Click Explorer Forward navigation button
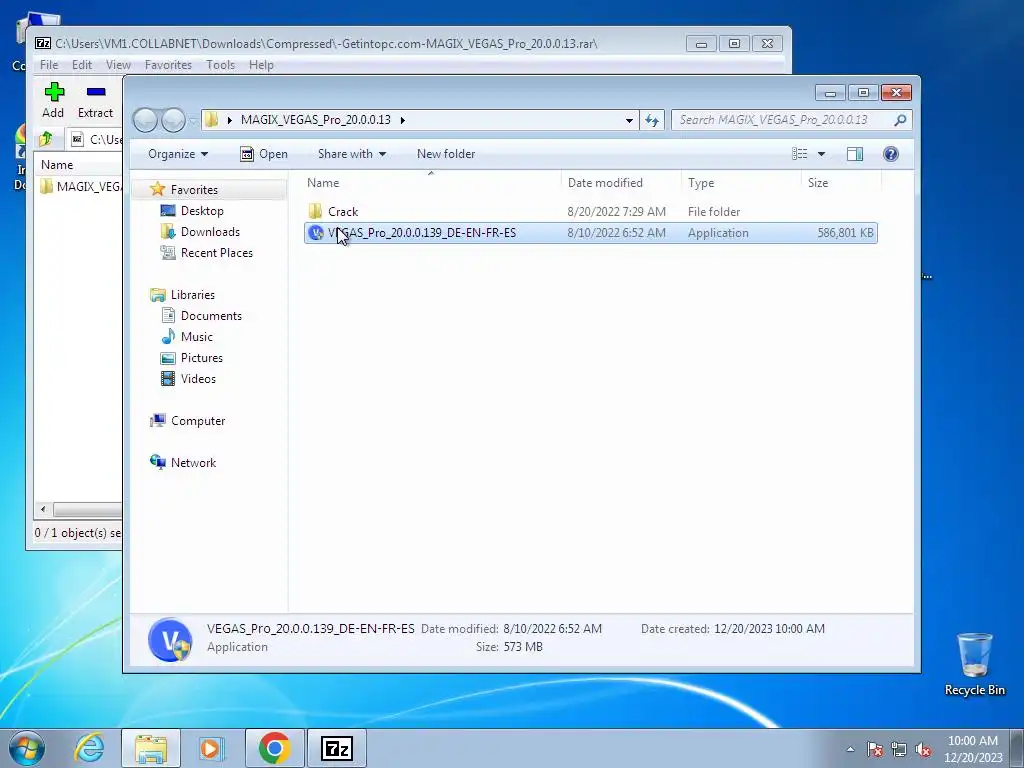The image size is (1024, 768). [173, 120]
